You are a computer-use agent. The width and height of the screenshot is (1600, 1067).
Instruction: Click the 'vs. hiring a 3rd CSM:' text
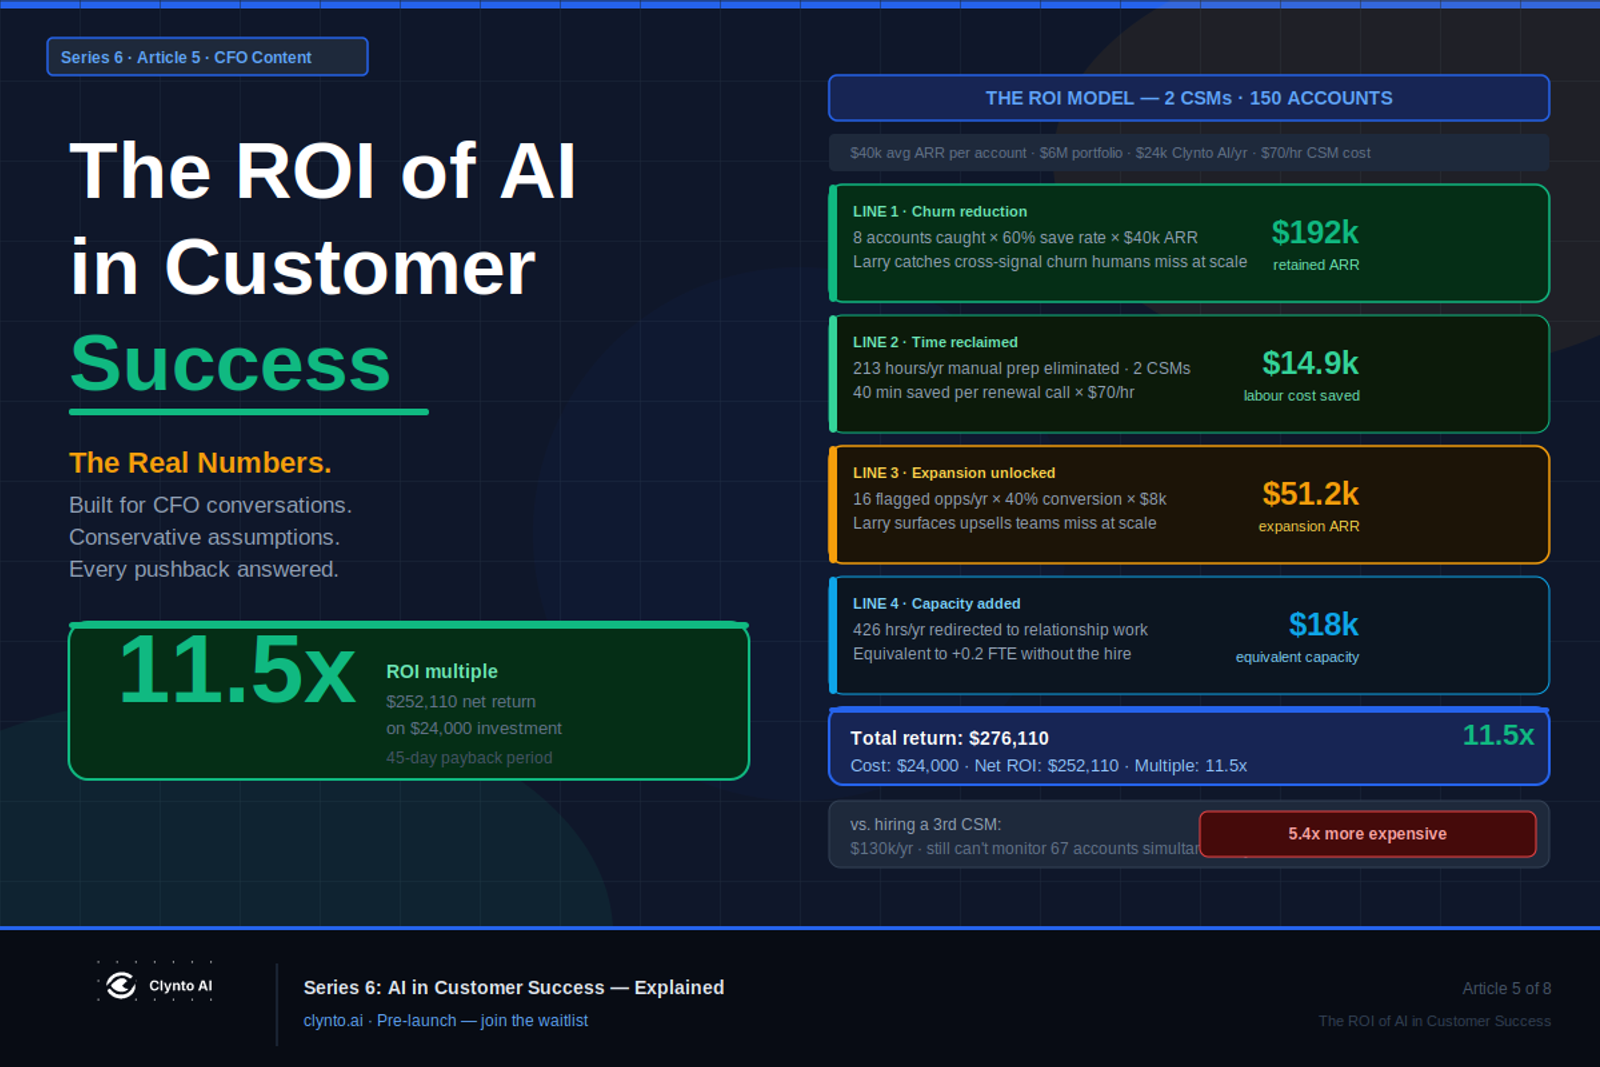[x=926, y=825]
